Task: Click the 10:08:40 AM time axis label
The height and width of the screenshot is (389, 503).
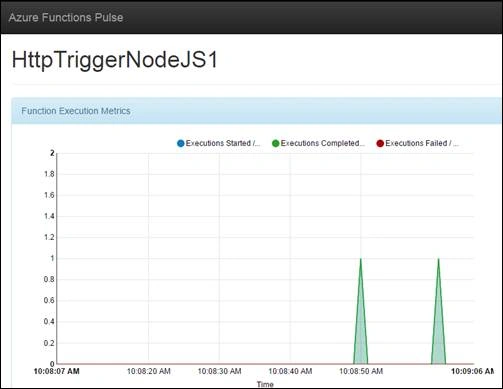Action: click(290, 371)
